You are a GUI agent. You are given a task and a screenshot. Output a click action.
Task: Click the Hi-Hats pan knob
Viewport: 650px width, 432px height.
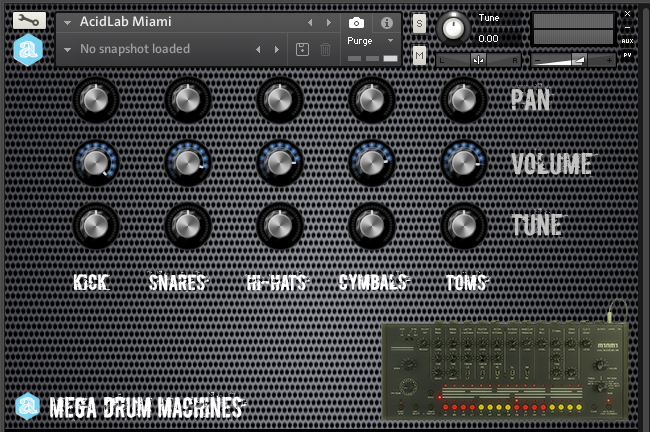280,100
